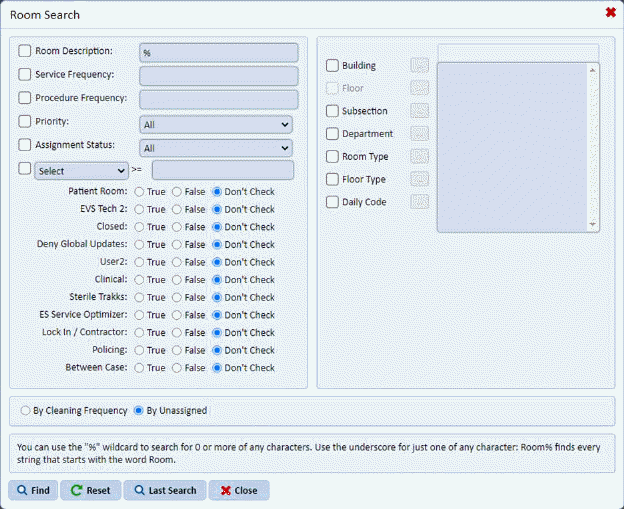This screenshot has width=624, height=509.
Task: Click the lookup button beside Building
Action: coord(420,65)
